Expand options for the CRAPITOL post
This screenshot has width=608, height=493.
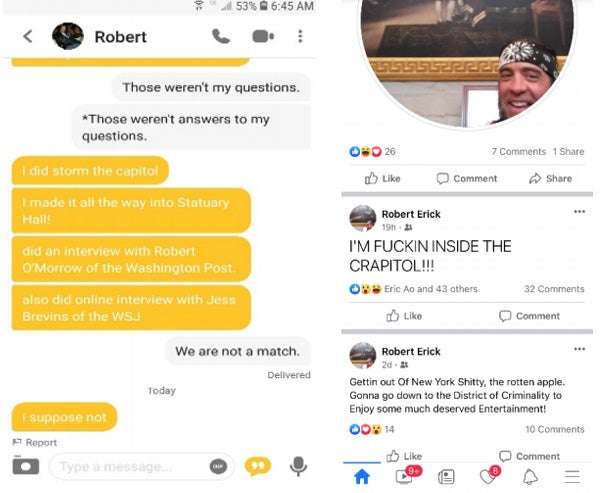pyautogui.click(x=579, y=212)
